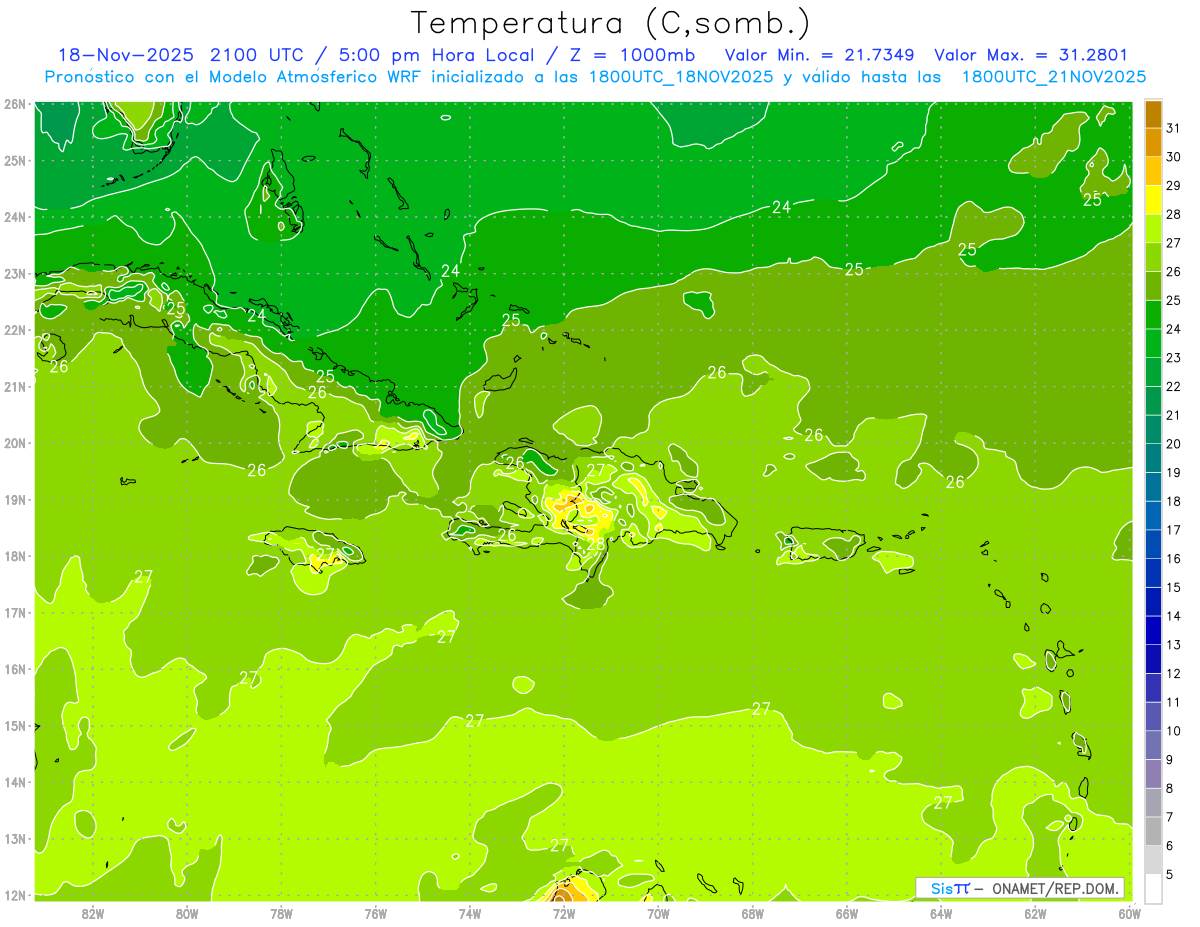Image resolution: width=1200 pixels, height=927 pixels.
Task: Select the "Z = 1000mb" level label
Action: click(x=632, y=55)
